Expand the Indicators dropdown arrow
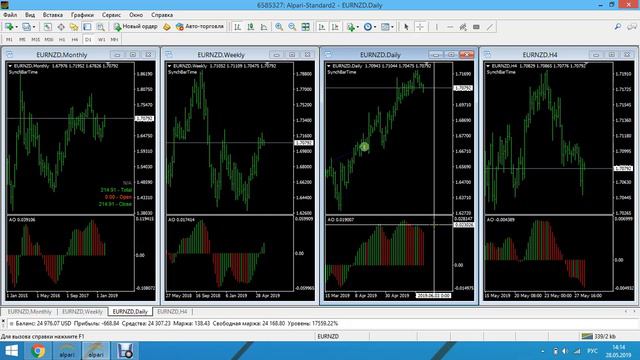This screenshot has height=360, width=640. pos(358,27)
